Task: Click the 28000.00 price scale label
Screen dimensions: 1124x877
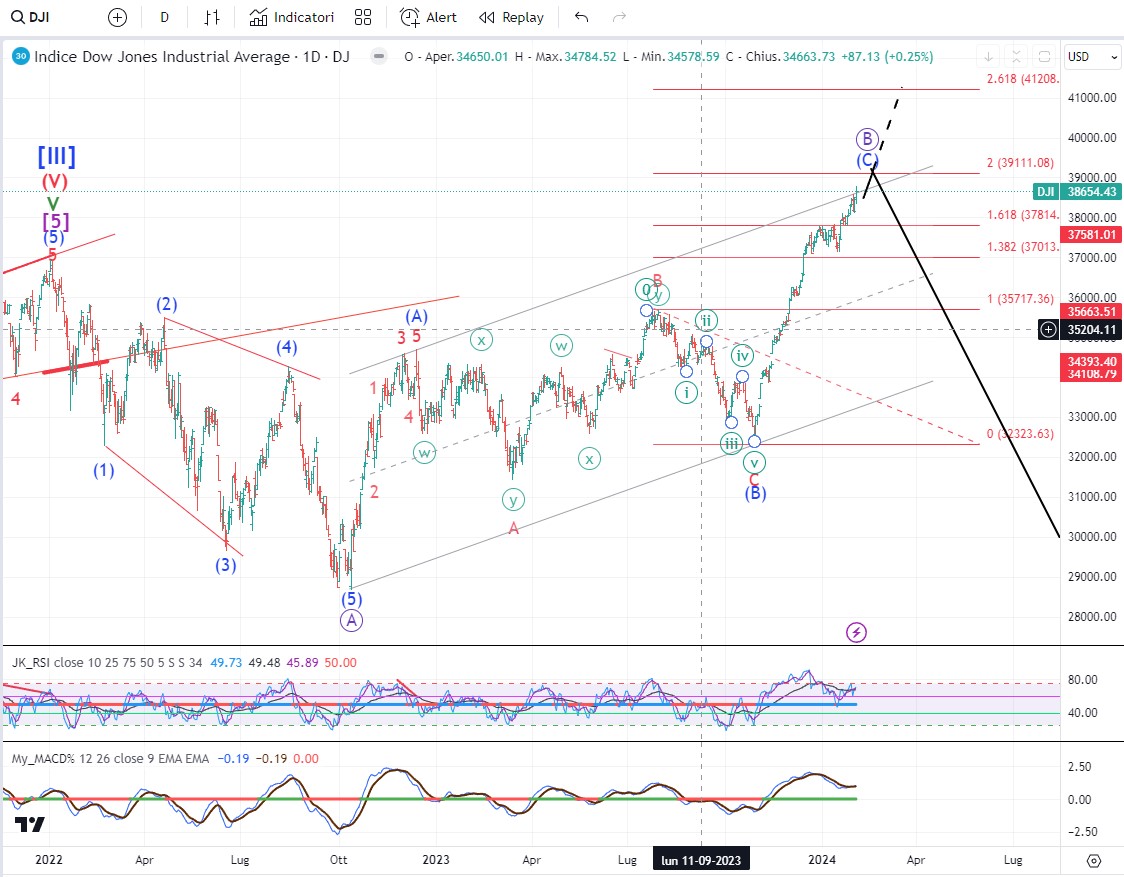Action: point(1092,617)
